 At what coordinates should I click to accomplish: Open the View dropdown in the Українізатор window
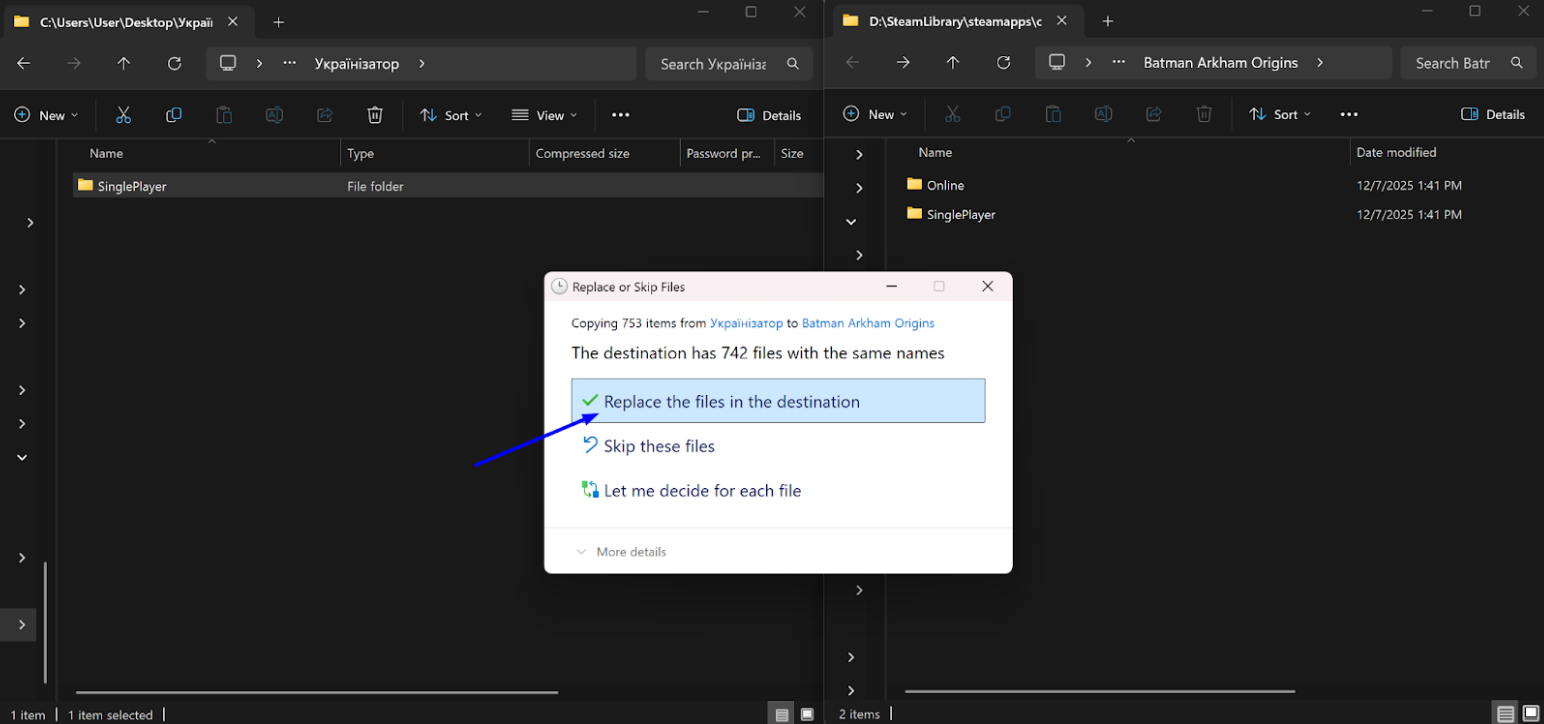click(x=544, y=115)
